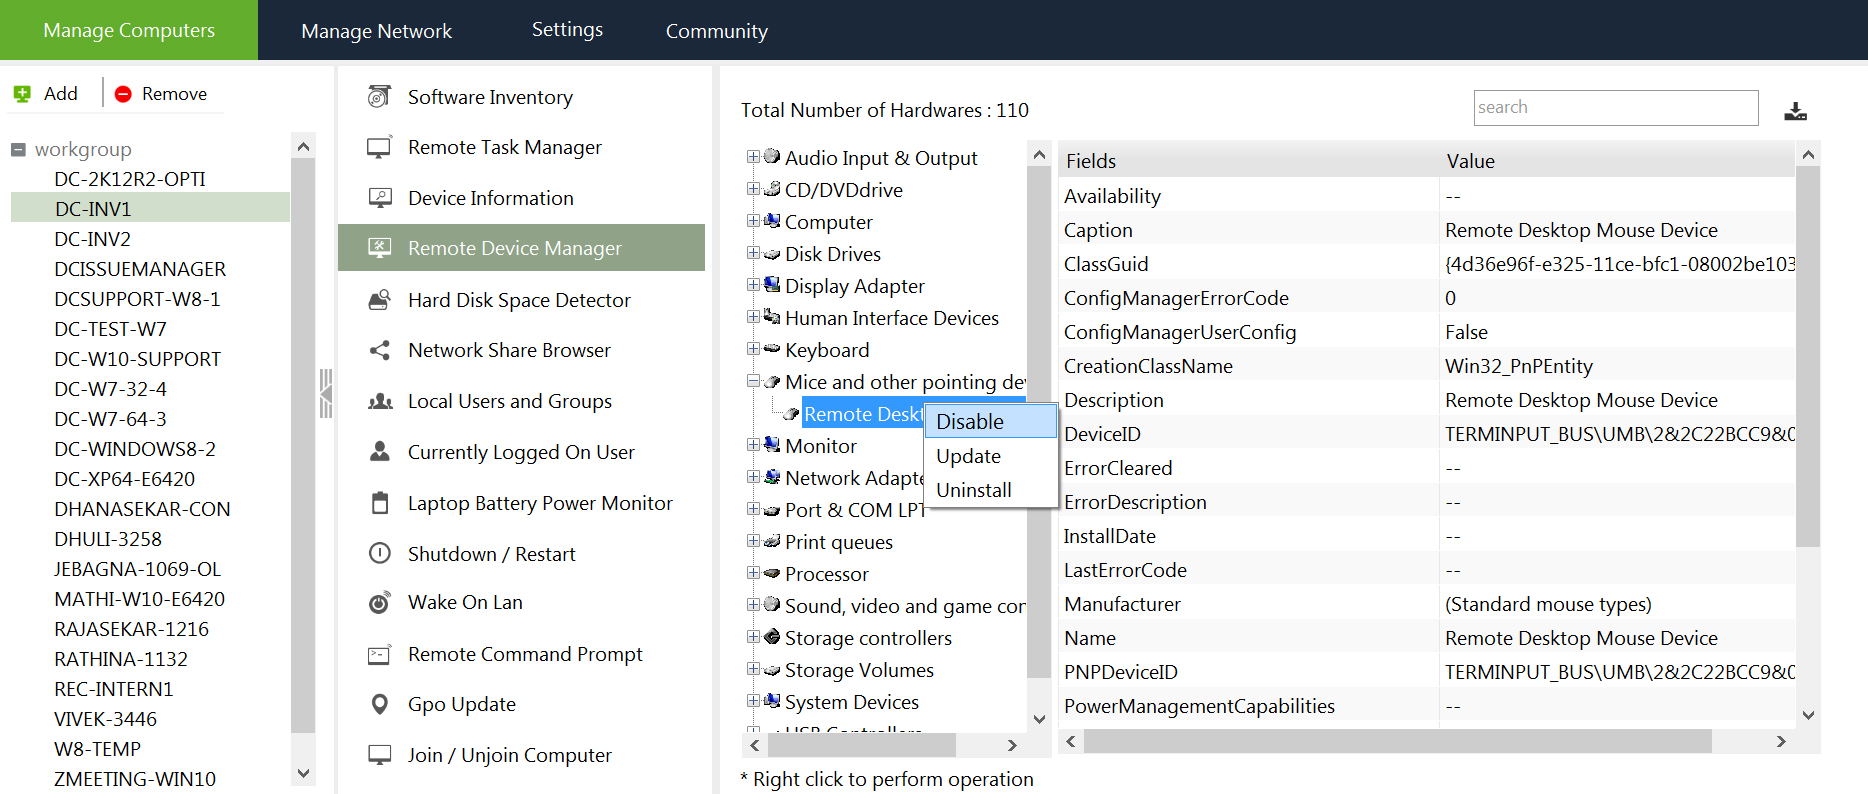
Task: Collapse the workgroup tree node
Action: [x=18, y=150]
